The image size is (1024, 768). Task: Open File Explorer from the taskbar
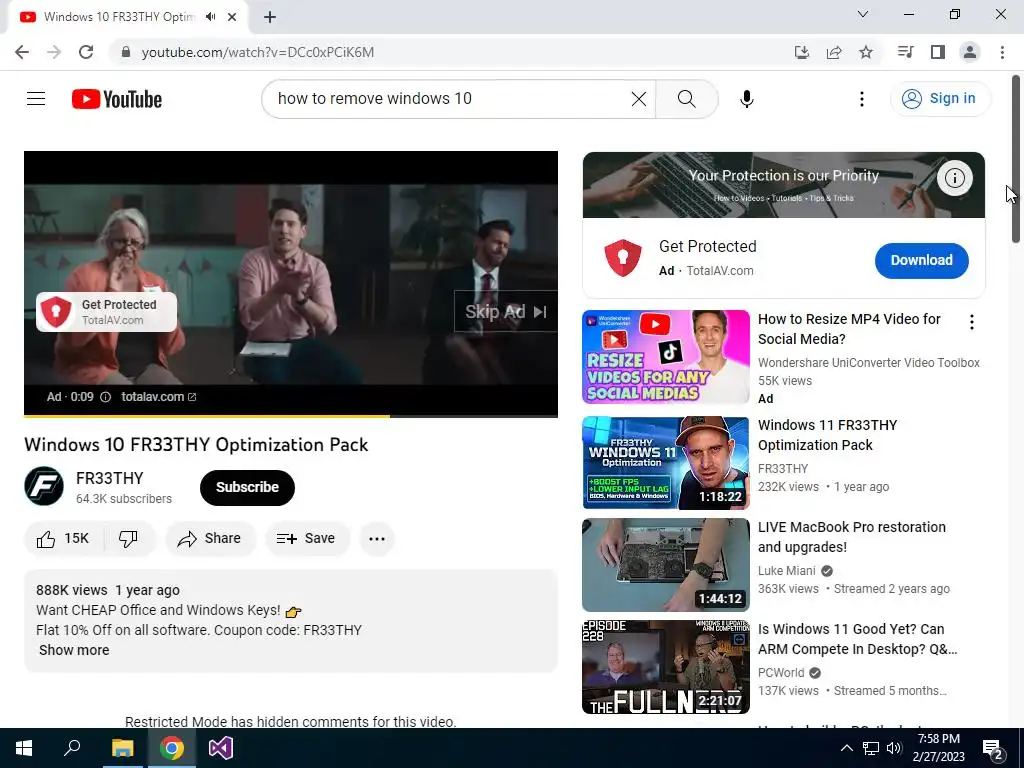pos(122,748)
